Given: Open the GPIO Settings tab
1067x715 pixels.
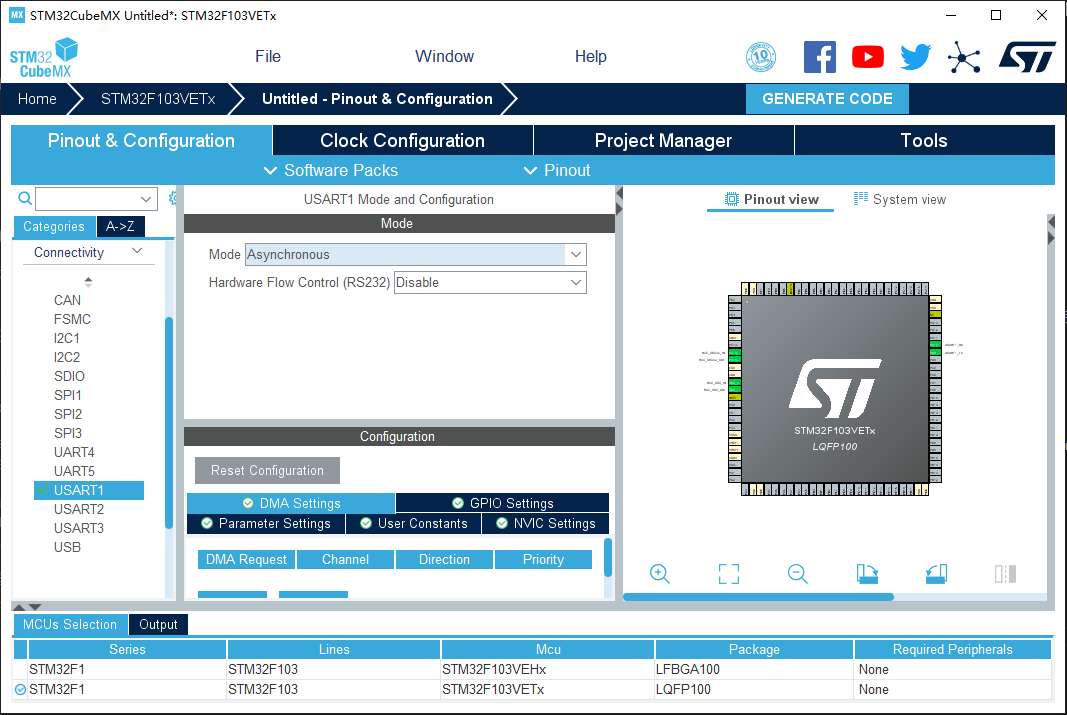Looking at the screenshot, I should [x=502, y=503].
